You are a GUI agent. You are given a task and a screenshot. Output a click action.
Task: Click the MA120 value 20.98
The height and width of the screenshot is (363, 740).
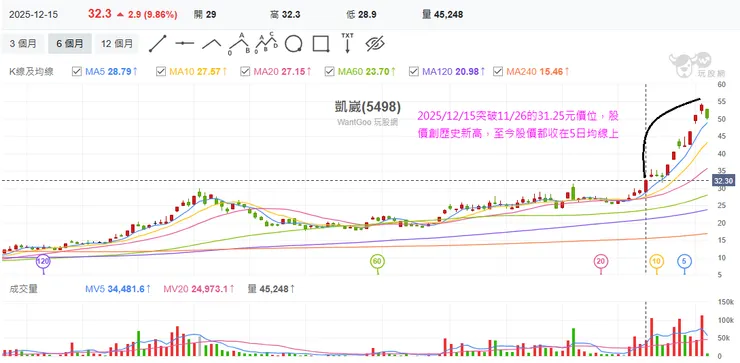[468, 72]
